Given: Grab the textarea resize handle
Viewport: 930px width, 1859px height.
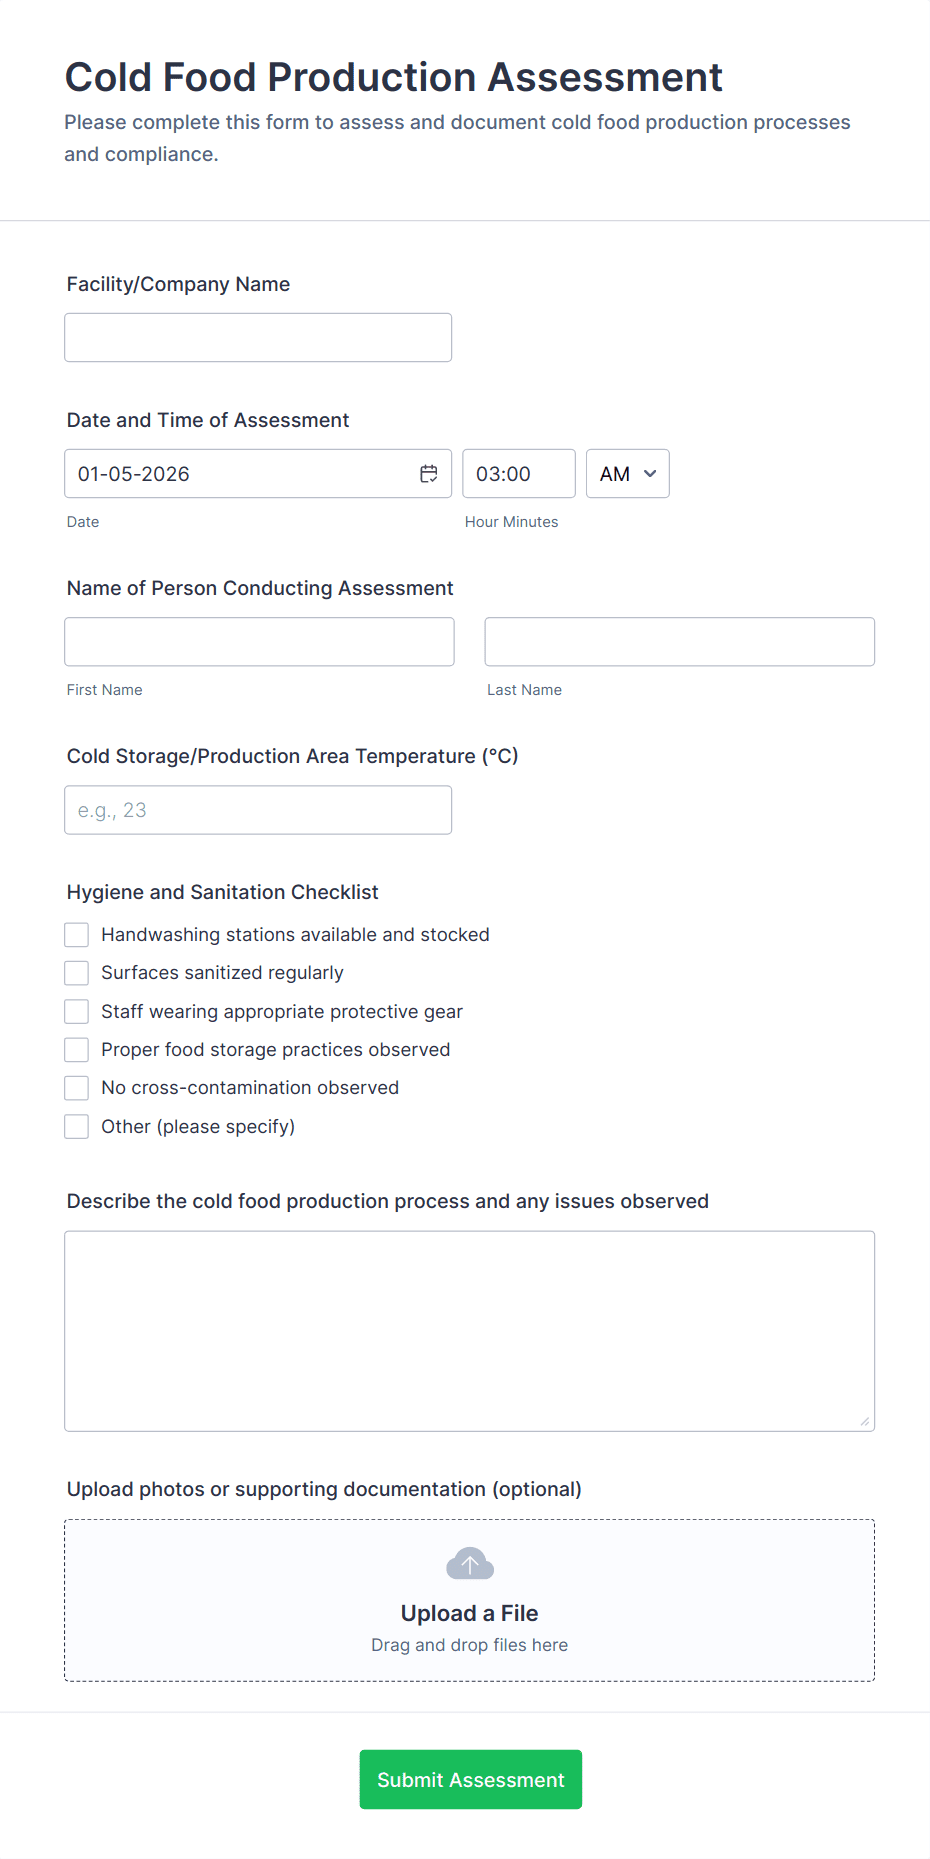Looking at the screenshot, I should pos(866,1423).
